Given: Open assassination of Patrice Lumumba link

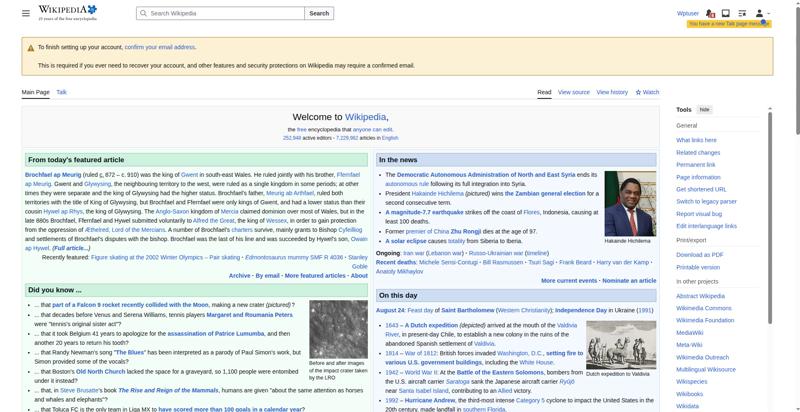Looking at the screenshot, I should (x=216, y=334).
